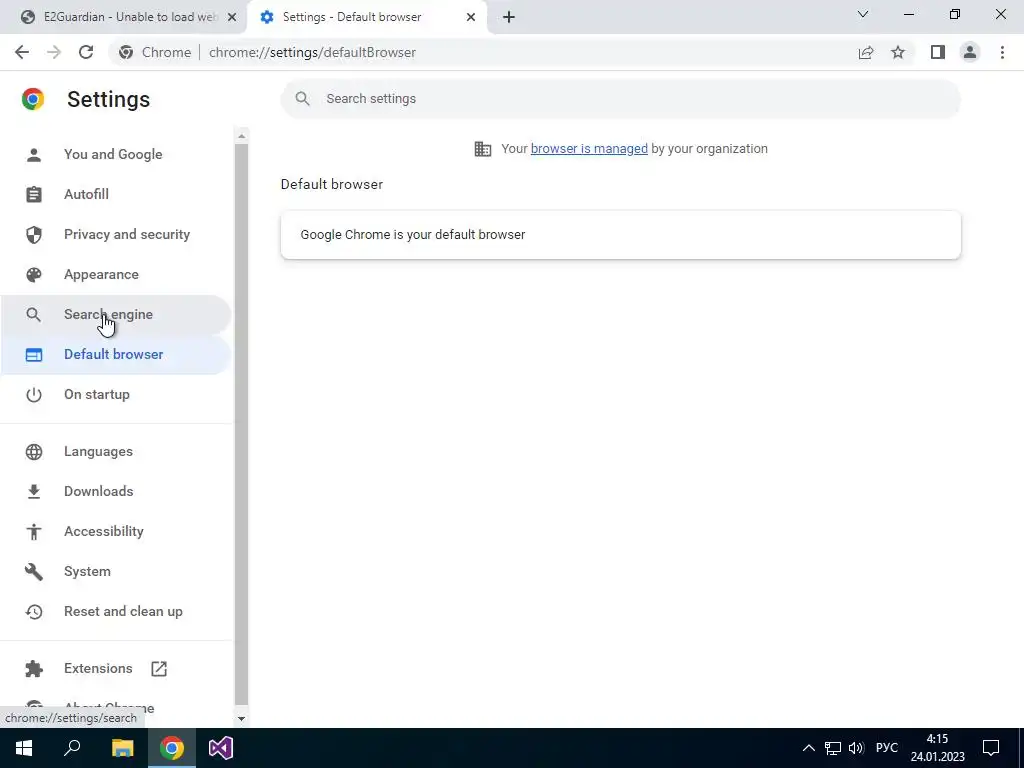Click the restore clock icon beside Reset
This screenshot has width=1024, height=768.
pos(34,612)
